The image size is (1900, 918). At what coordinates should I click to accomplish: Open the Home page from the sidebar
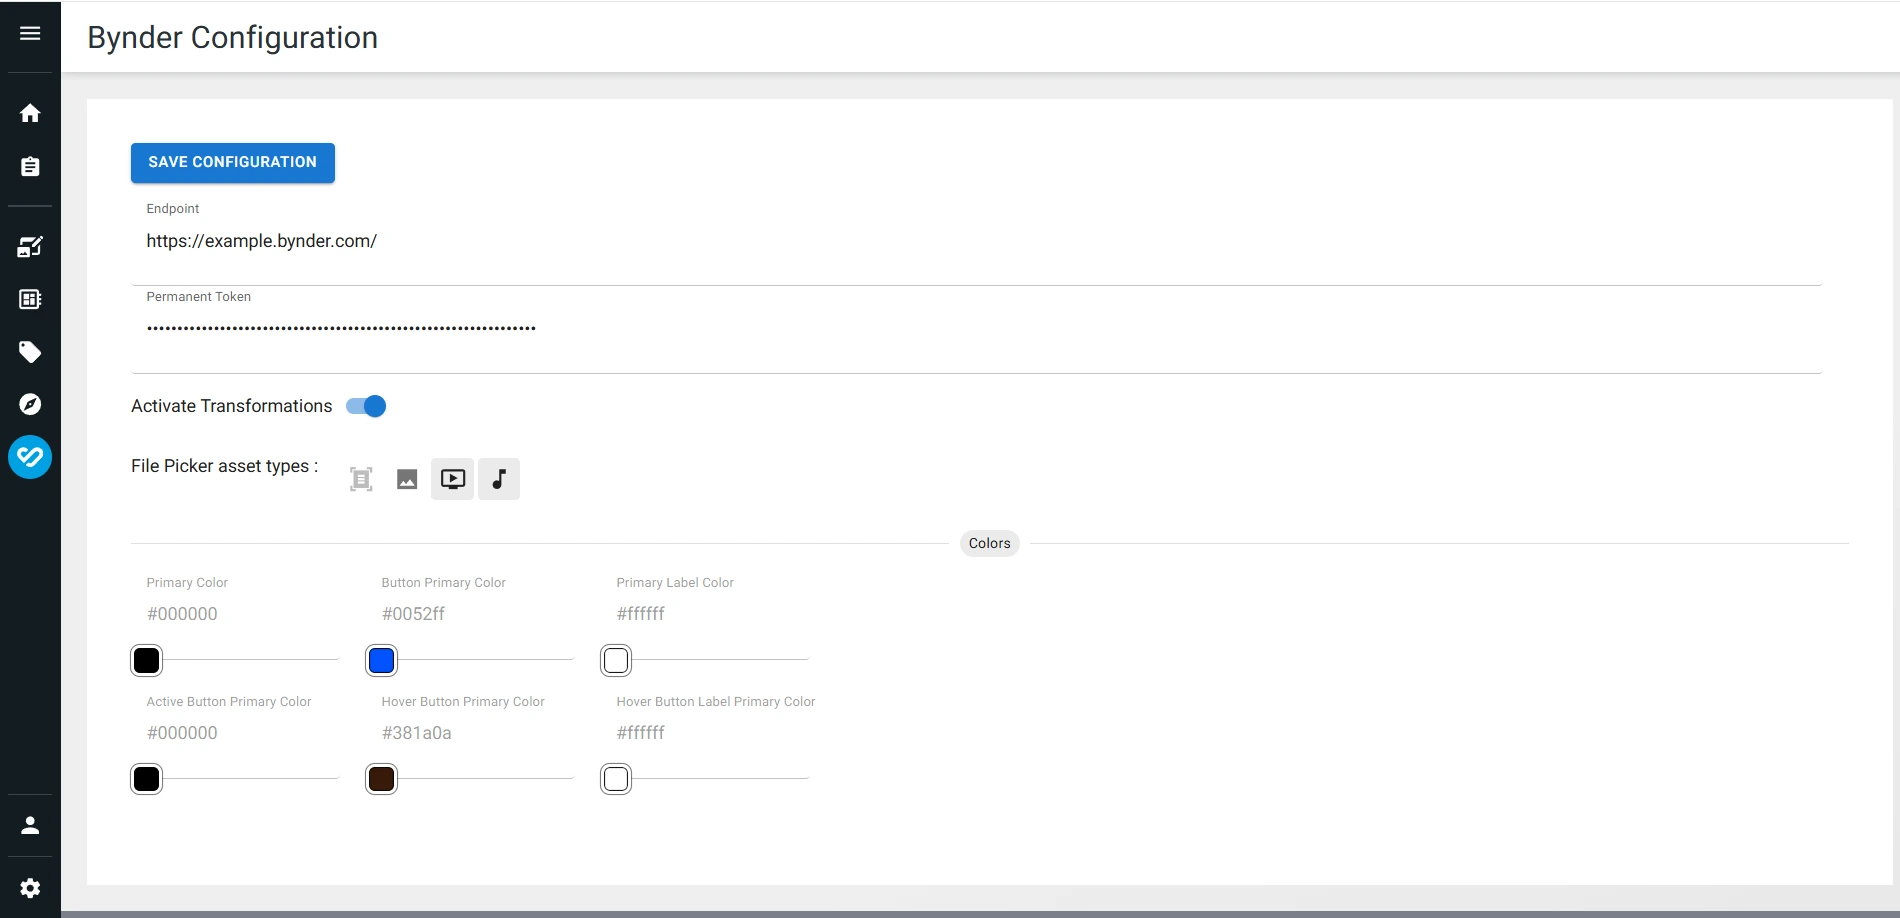click(x=30, y=113)
